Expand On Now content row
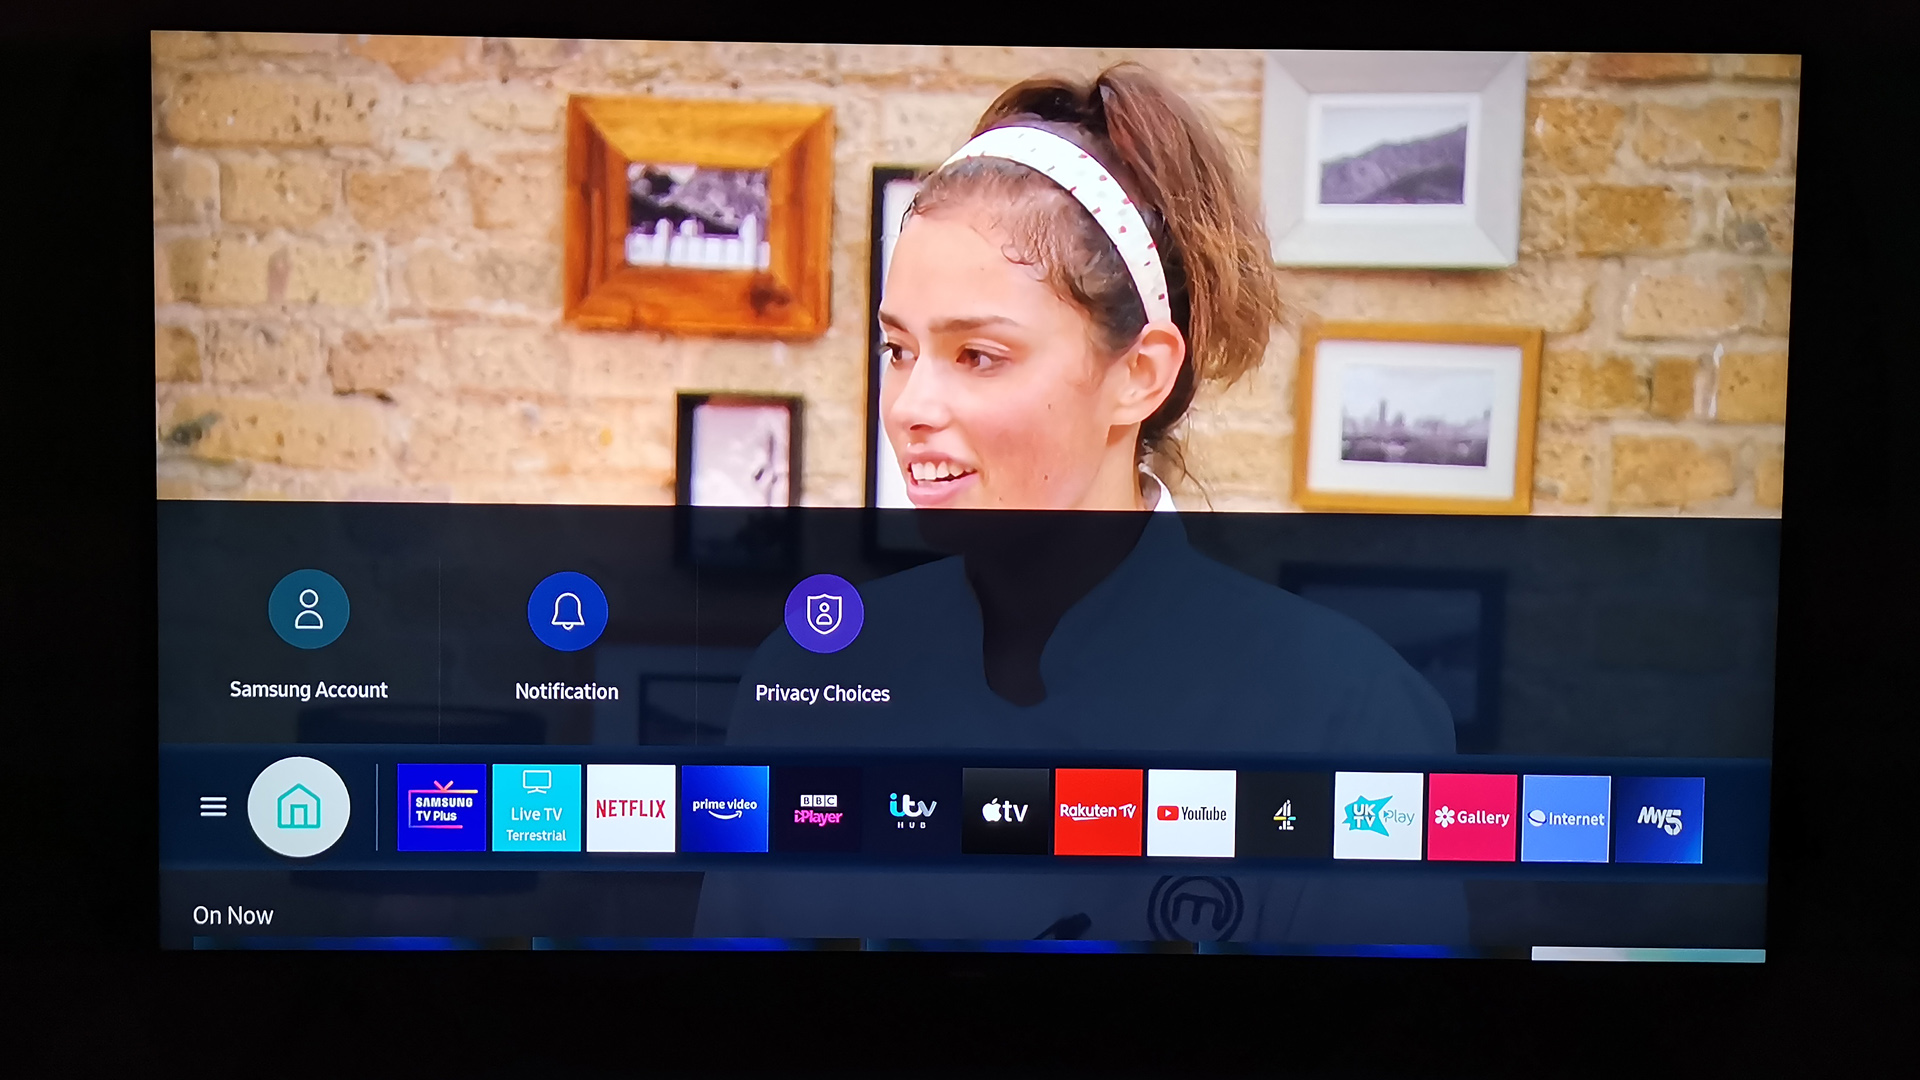Image resolution: width=1920 pixels, height=1080 pixels. coord(232,915)
